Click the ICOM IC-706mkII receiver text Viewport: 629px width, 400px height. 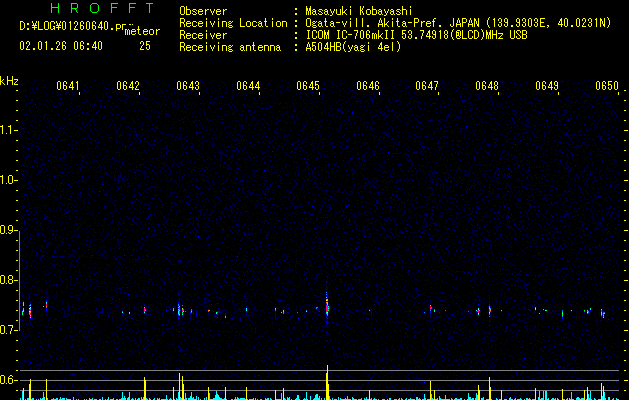click(416, 35)
